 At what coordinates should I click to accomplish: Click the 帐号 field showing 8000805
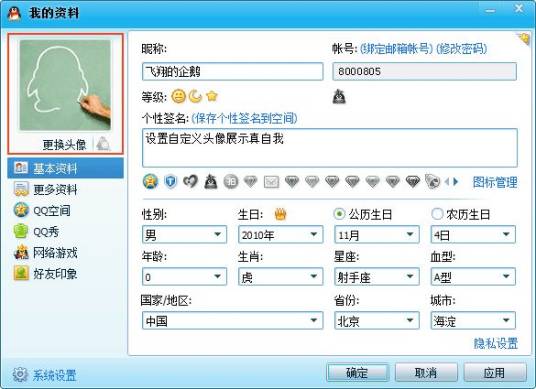(x=425, y=71)
